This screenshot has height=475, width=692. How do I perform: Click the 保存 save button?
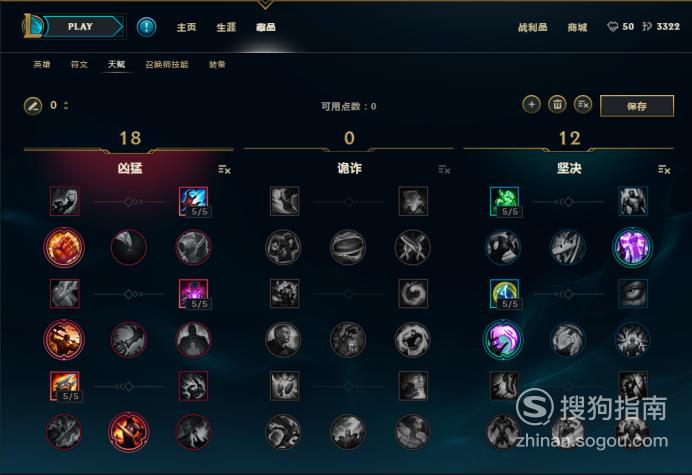[x=637, y=106]
